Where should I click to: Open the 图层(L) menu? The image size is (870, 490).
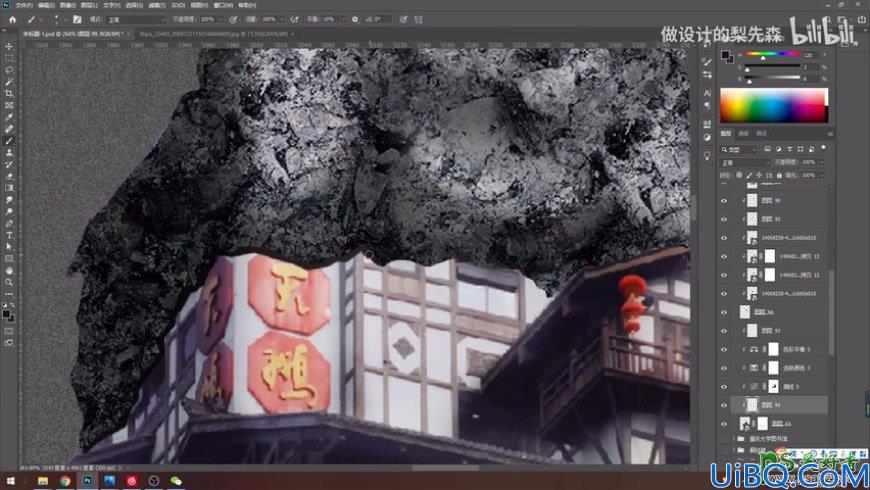pos(89,5)
